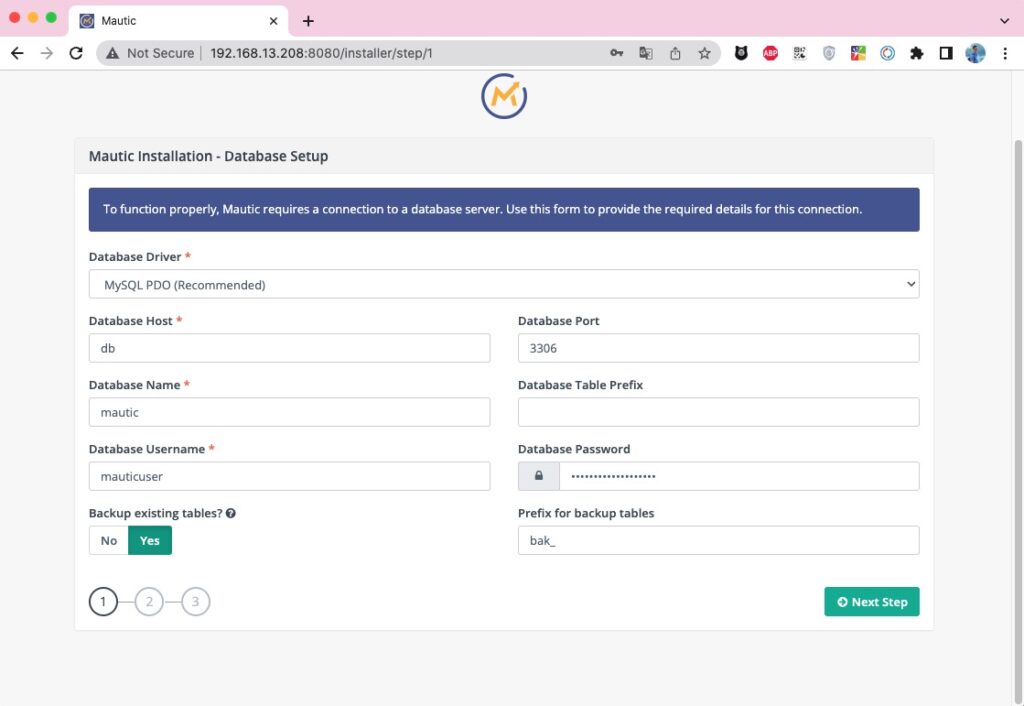
Task: Click the Database Table Prefix field
Action: [718, 412]
